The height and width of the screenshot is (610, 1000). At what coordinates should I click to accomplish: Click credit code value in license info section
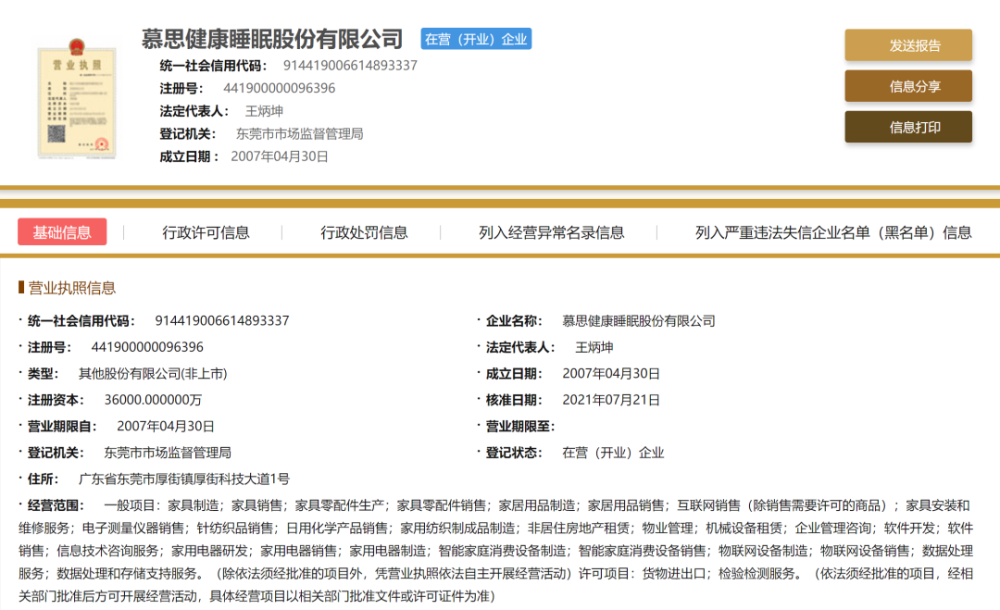tap(222, 320)
